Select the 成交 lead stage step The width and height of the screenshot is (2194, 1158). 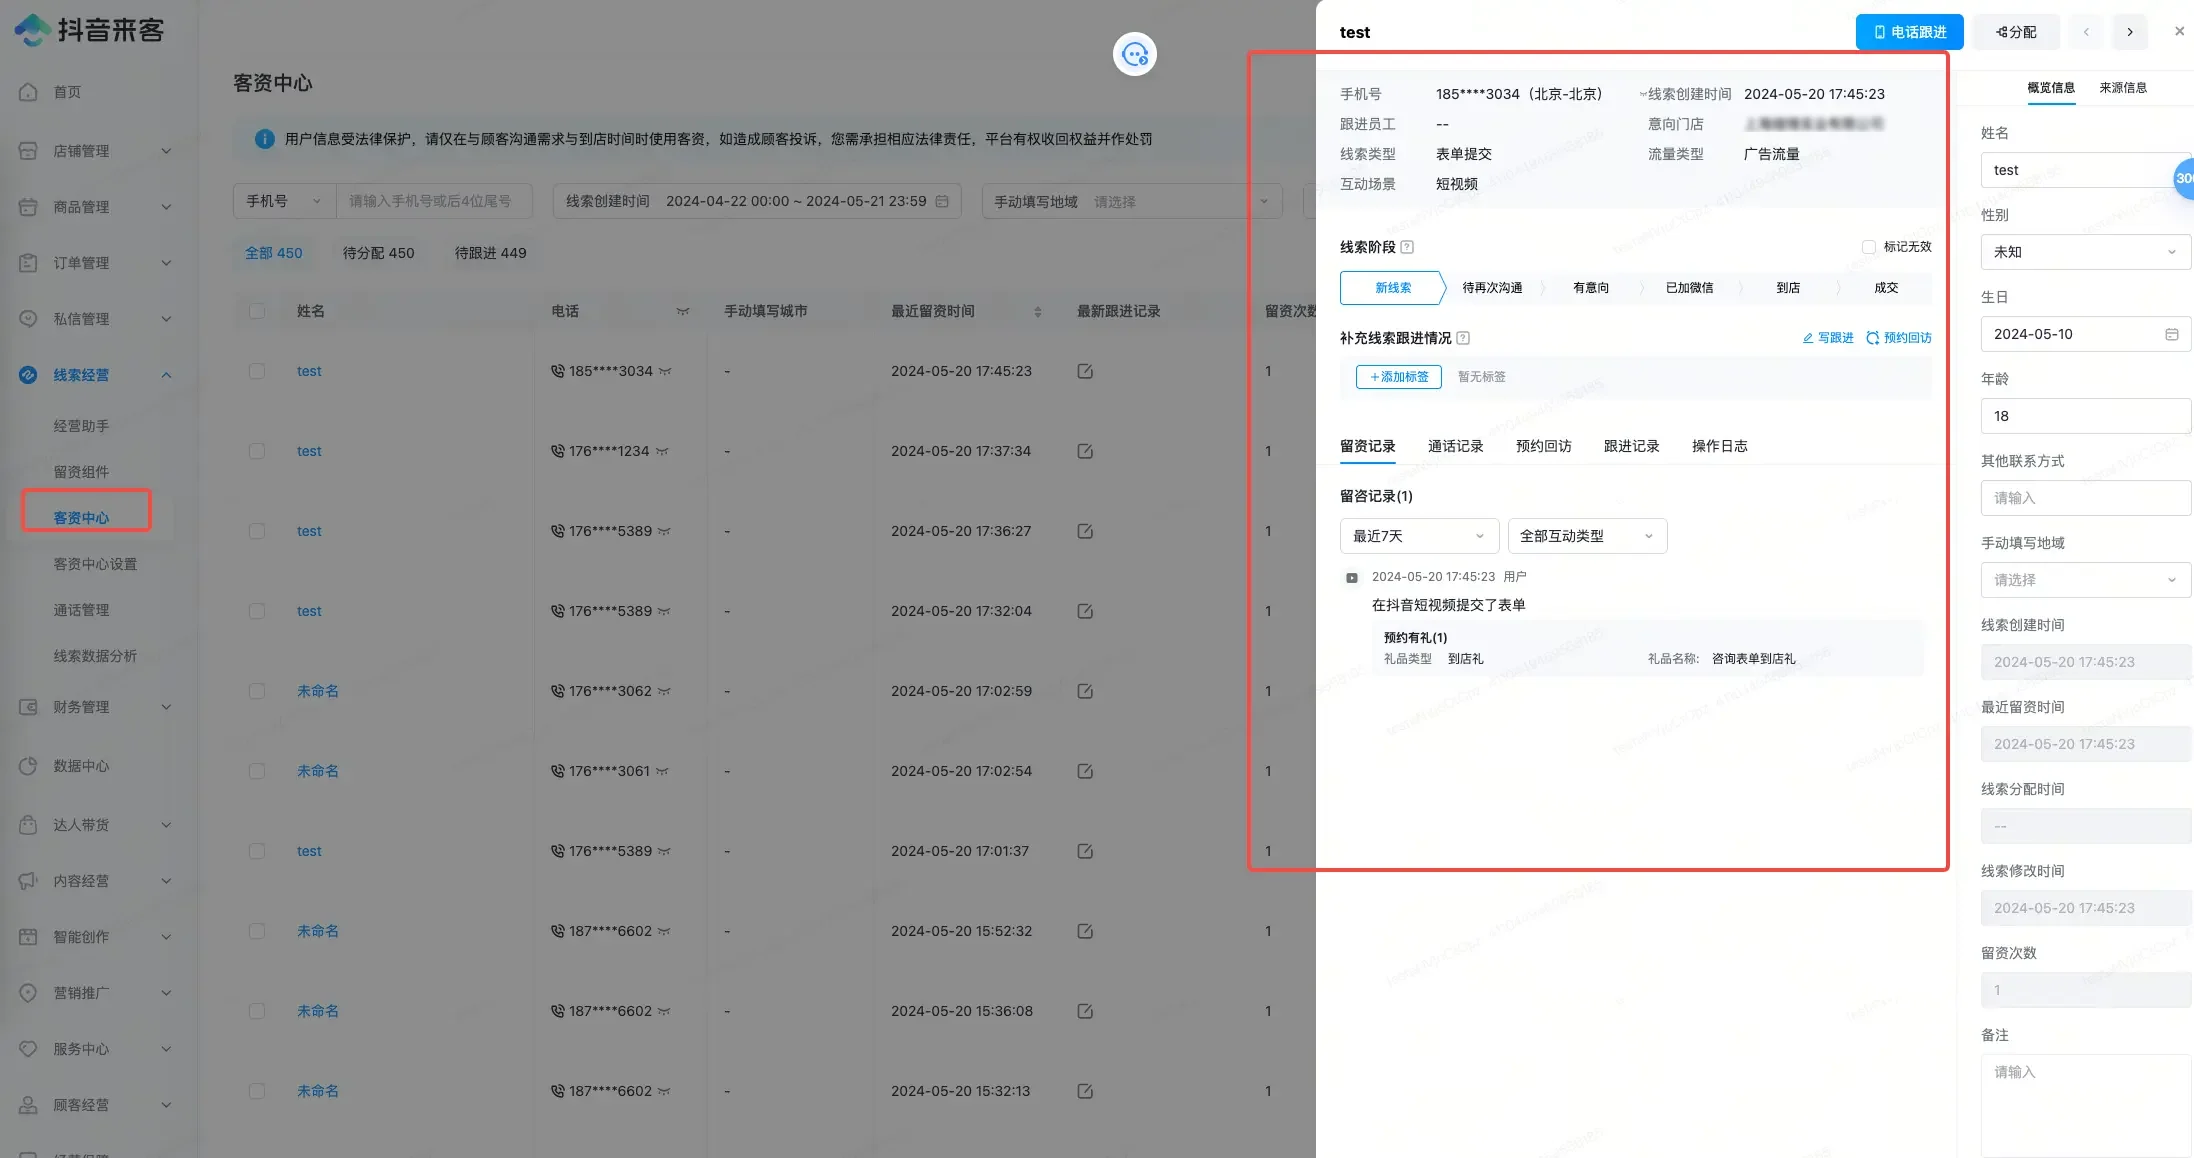click(1885, 288)
